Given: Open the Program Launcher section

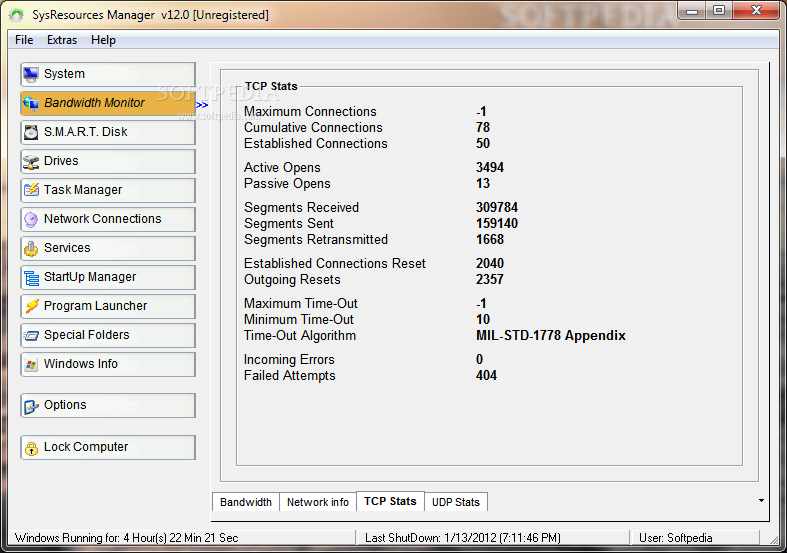Looking at the screenshot, I should (x=108, y=306).
